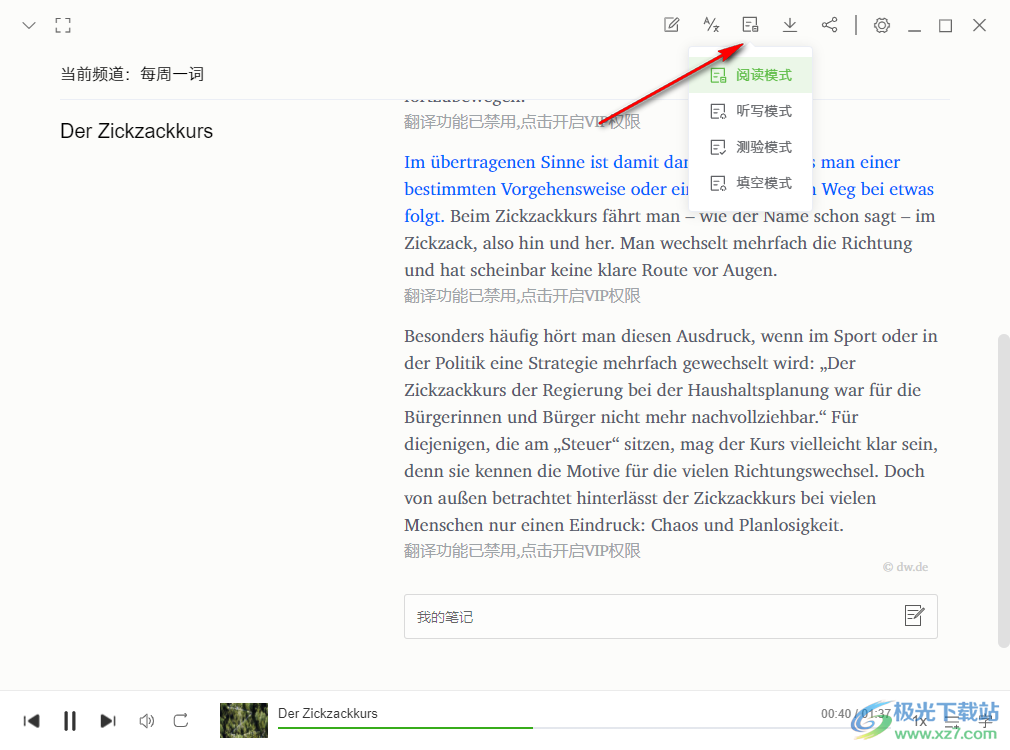Image resolution: width=1010 pixels, height=750 pixels.
Task: Pause the audio playback
Action: (70, 720)
